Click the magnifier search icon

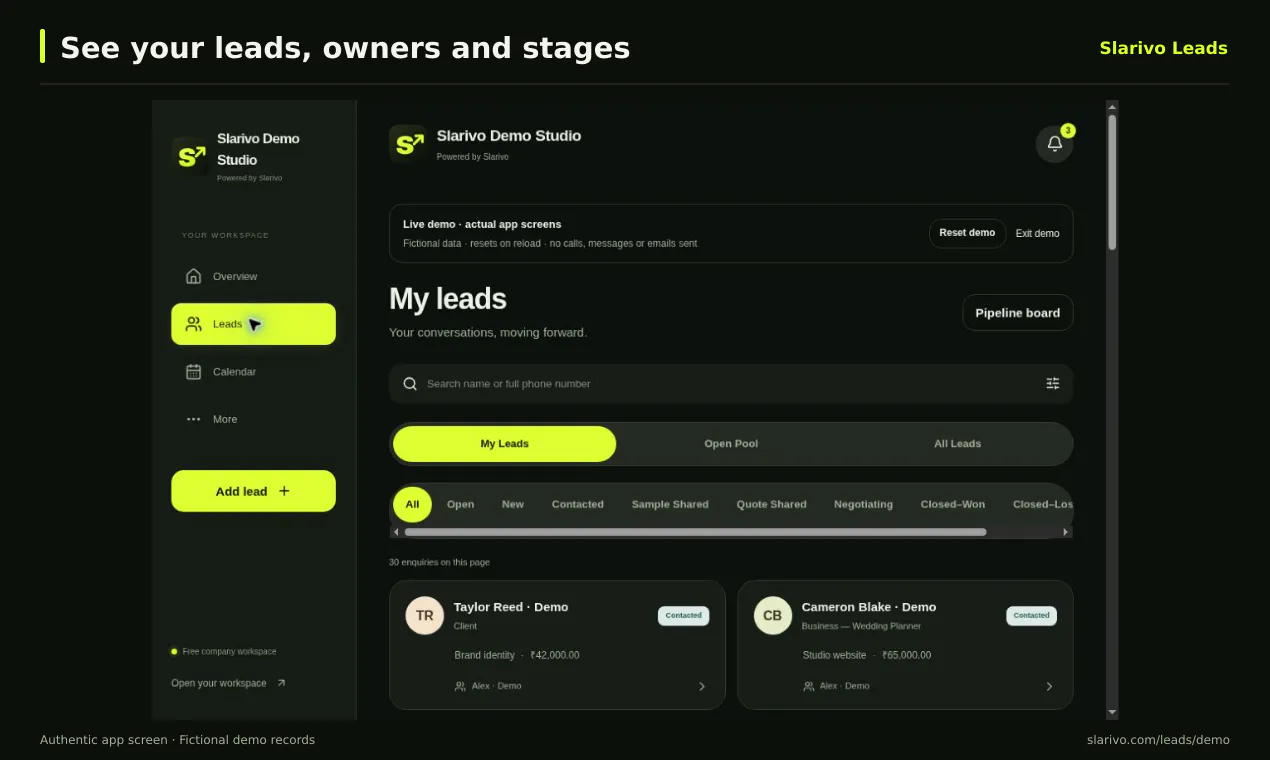[x=410, y=383]
